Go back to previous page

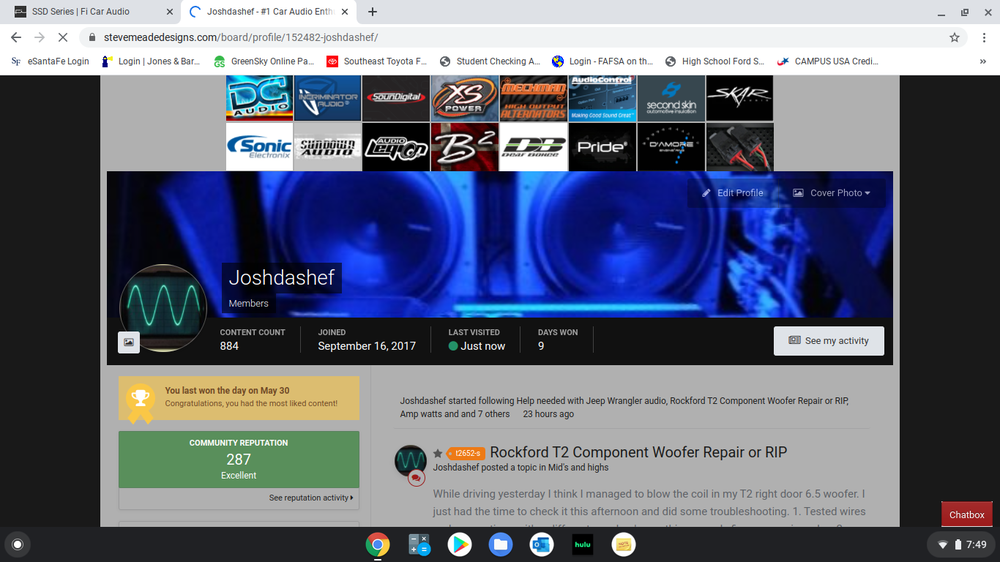[16, 38]
